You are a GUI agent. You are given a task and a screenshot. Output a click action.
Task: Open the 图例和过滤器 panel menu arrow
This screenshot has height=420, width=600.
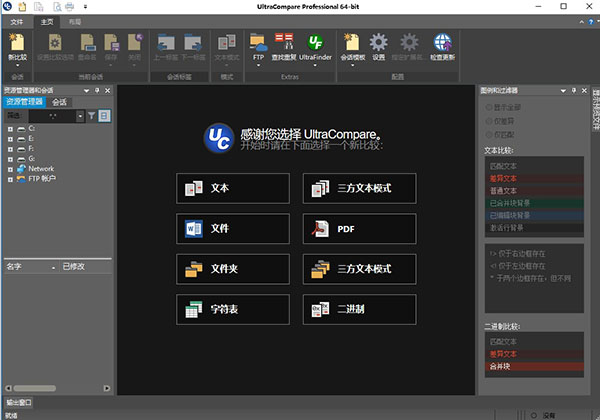563,91
